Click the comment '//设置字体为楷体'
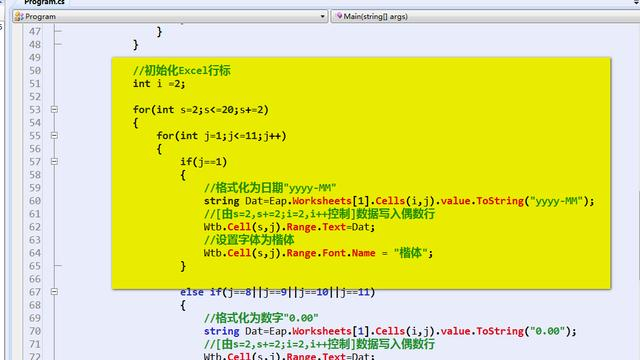This screenshot has height=360, width=640. [x=249, y=240]
